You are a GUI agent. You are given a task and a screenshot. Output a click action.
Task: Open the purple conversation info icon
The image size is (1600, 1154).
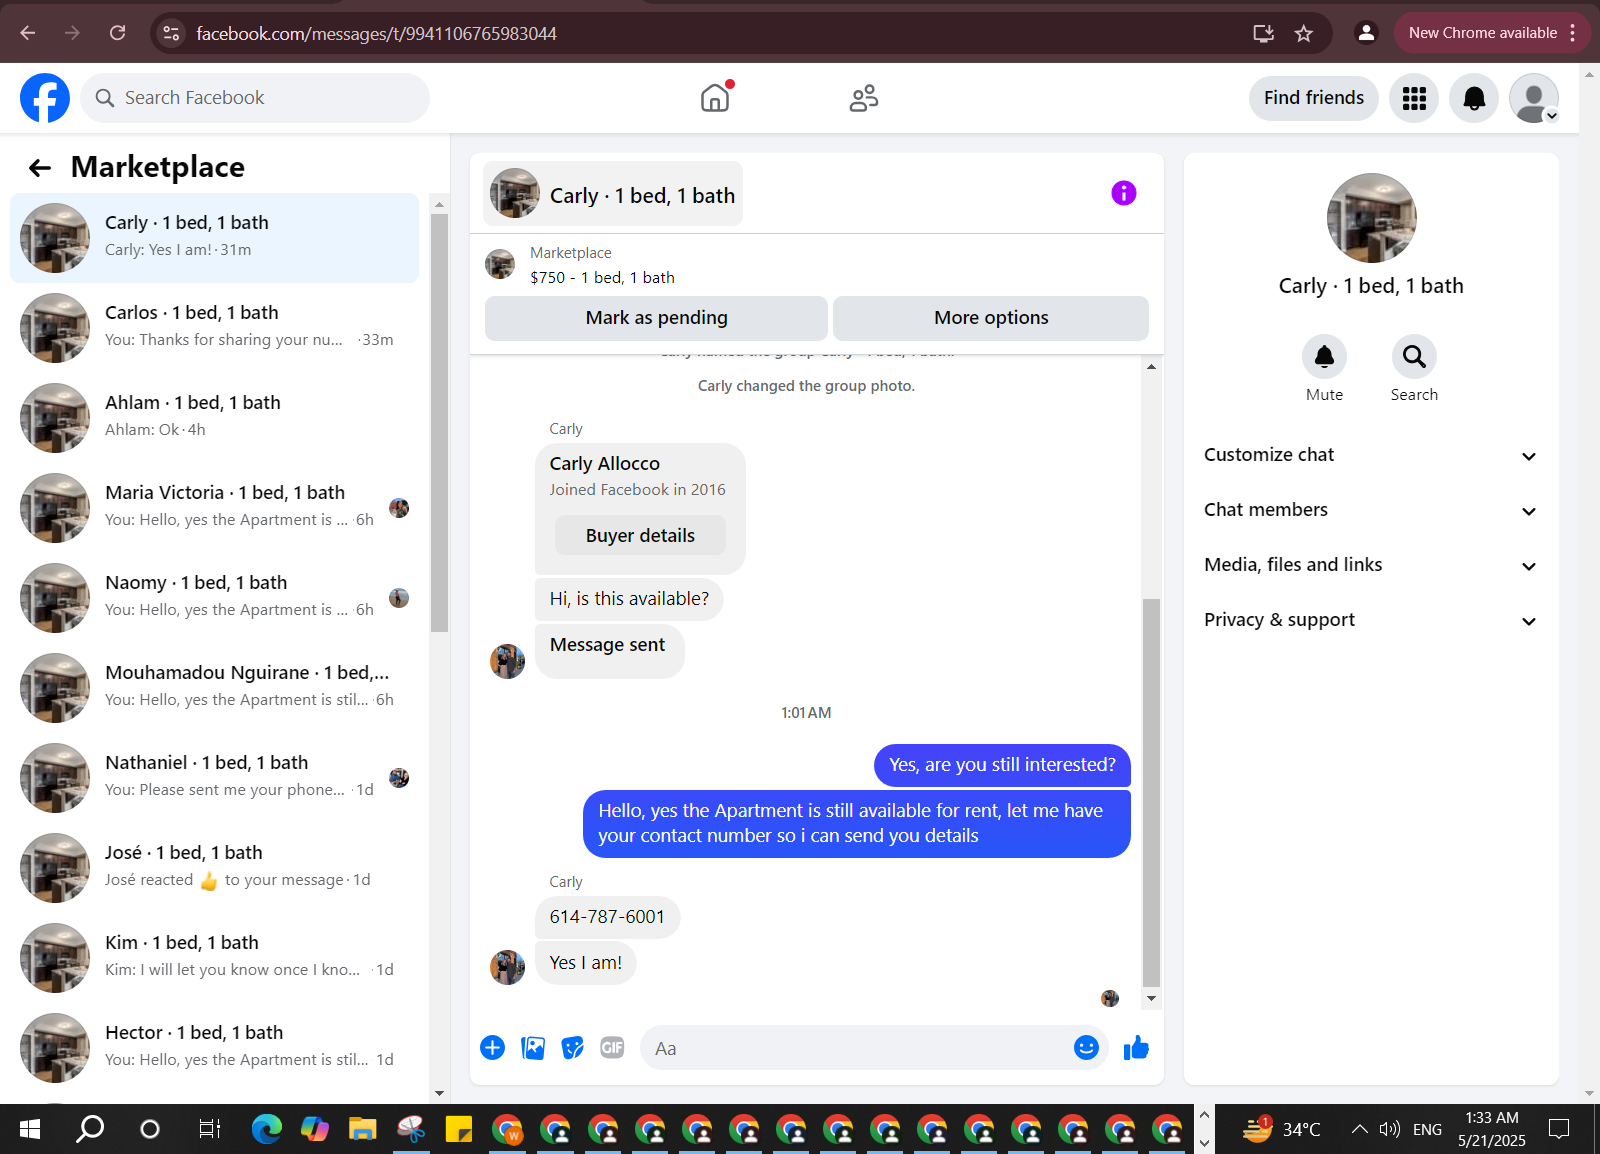1124,193
